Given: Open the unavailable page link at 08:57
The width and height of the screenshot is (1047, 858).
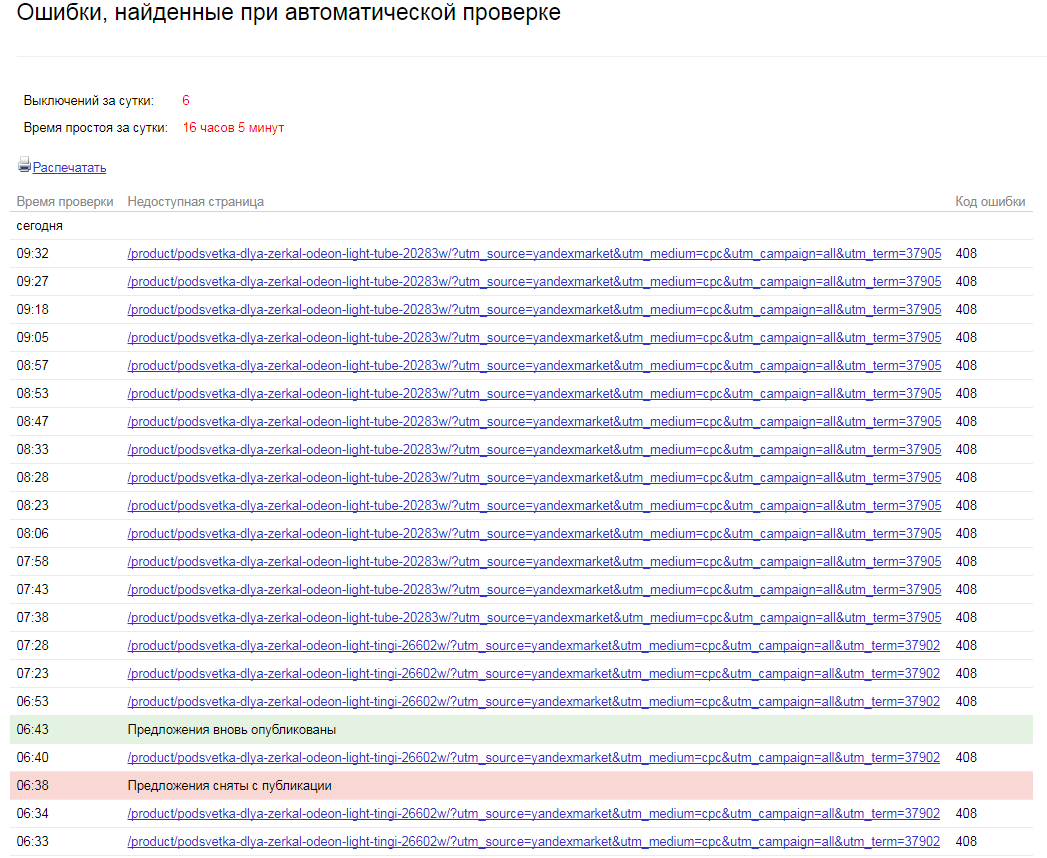Looking at the screenshot, I should pyautogui.click(x=534, y=366).
